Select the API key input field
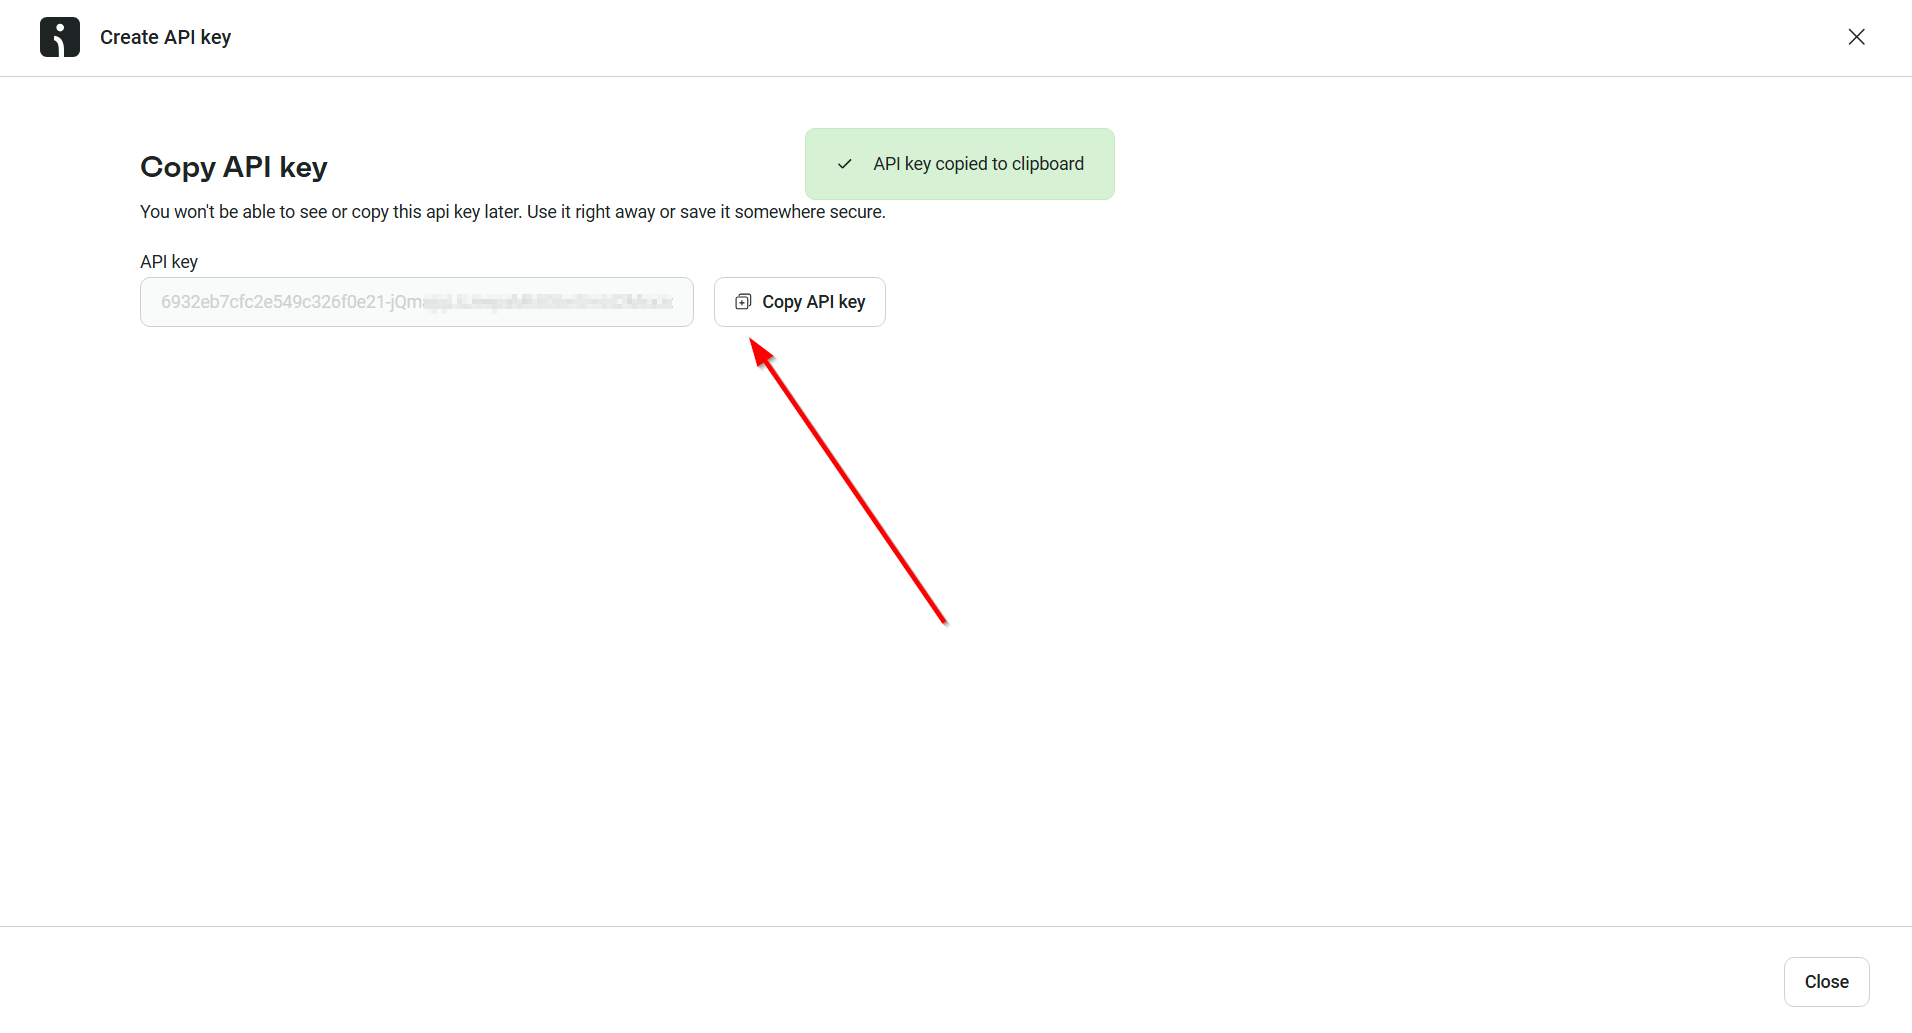 [417, 302]
